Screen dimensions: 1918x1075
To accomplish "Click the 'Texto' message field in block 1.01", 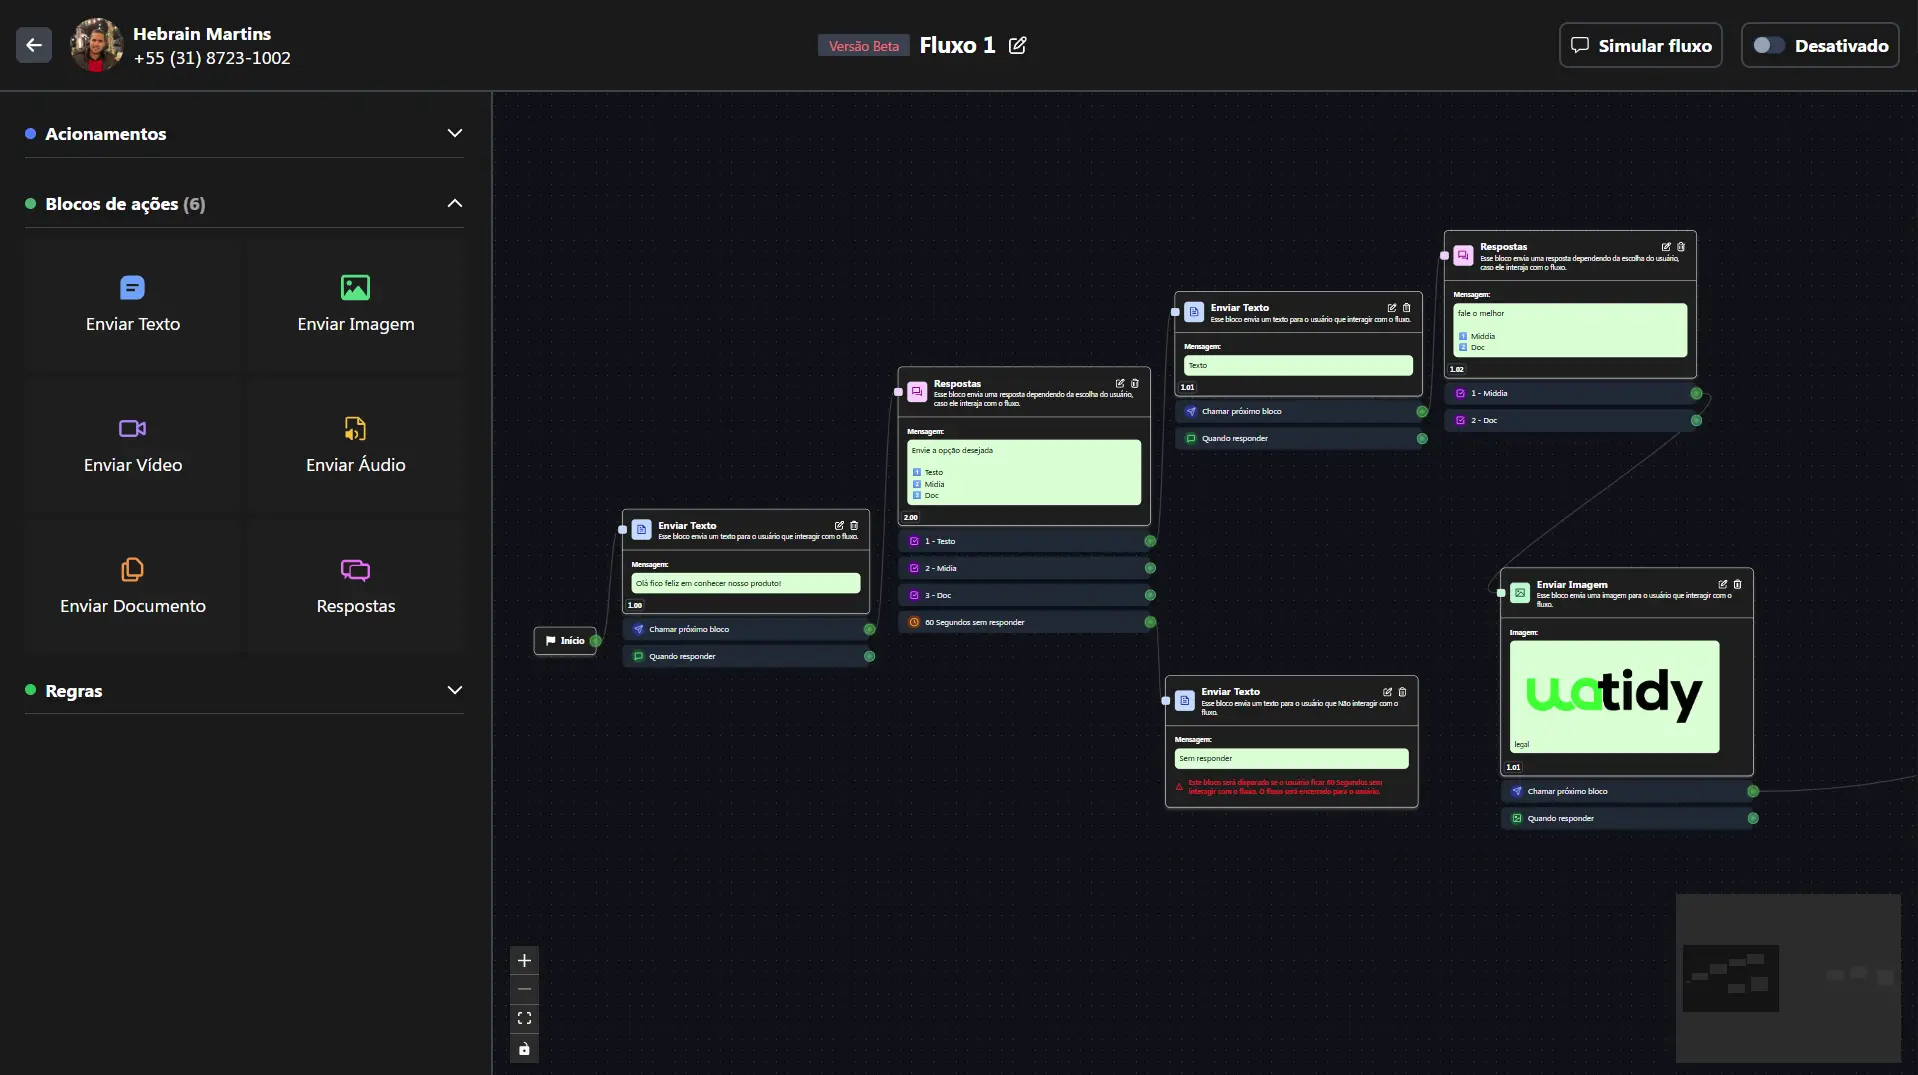I will tap(1298, 365).
